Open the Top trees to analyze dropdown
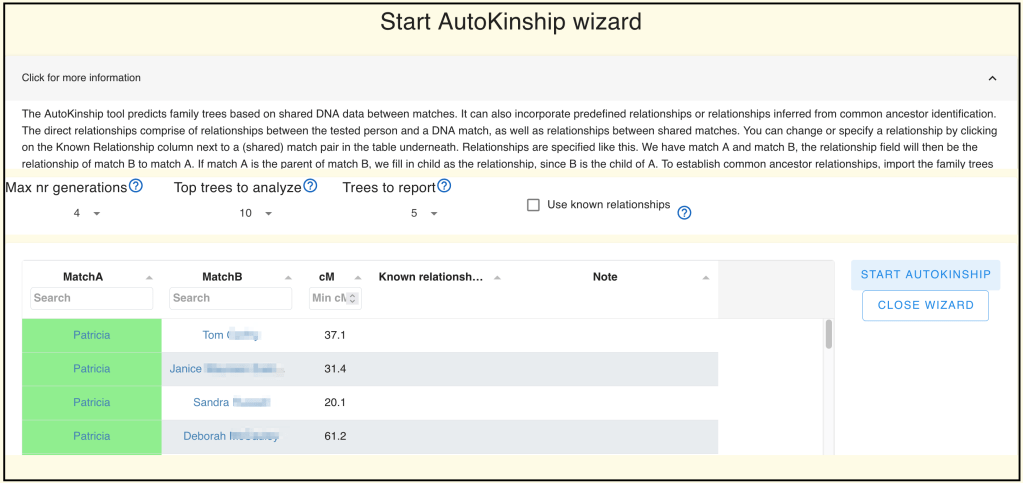The width and height of the screenshot is (1023, 483). [x=255, y=213]
